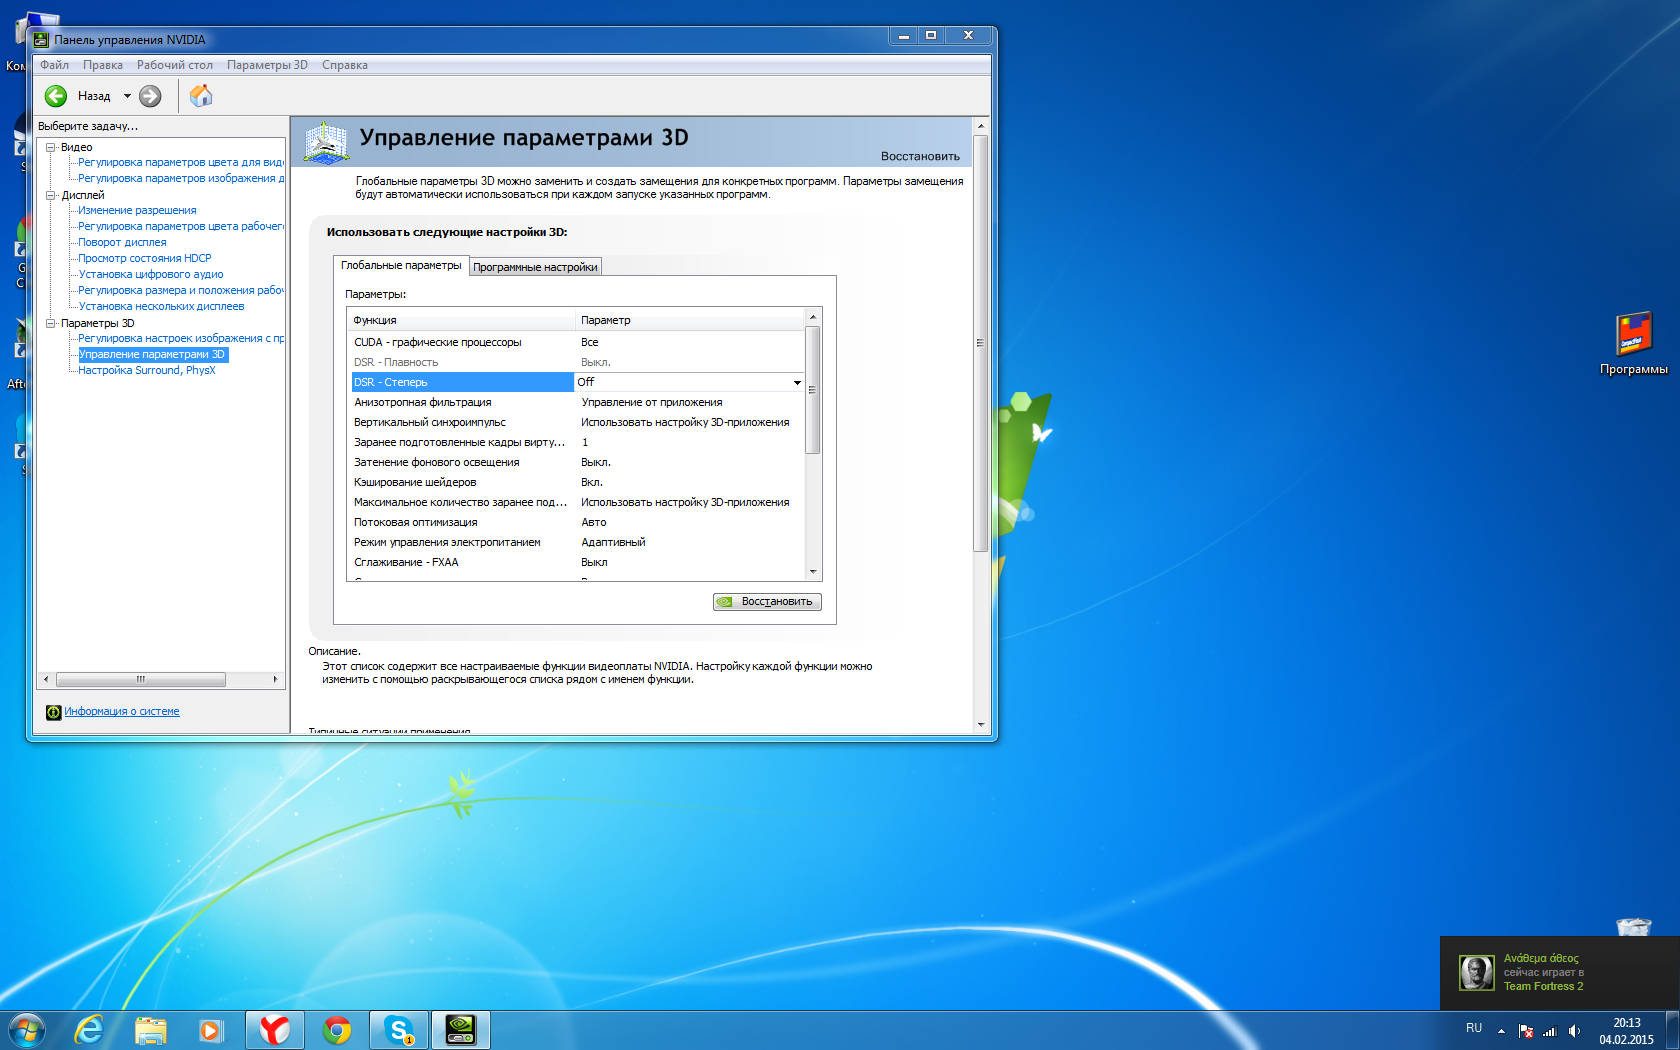Open Windows Explorer from the taskbar
This screenshot has height=1050, width=1680.
151,1030
